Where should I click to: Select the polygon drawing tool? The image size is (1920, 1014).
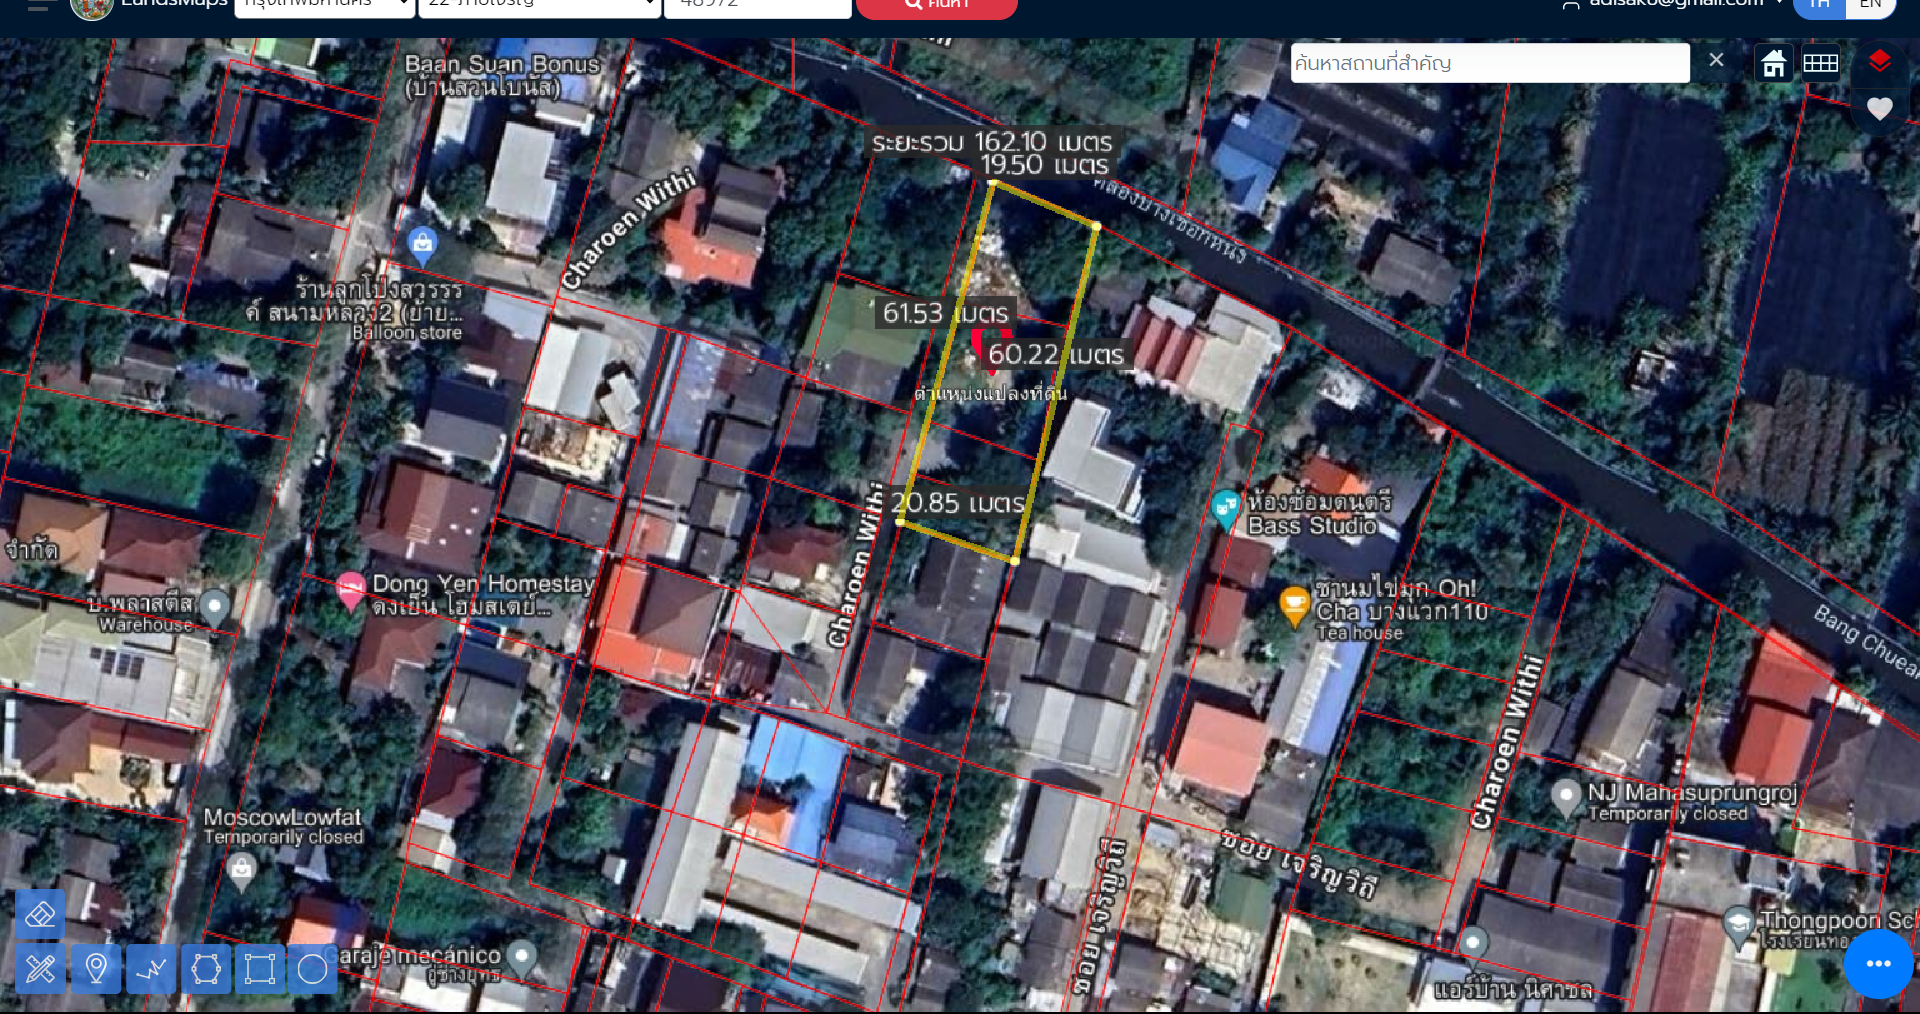(x=206, y=968)
